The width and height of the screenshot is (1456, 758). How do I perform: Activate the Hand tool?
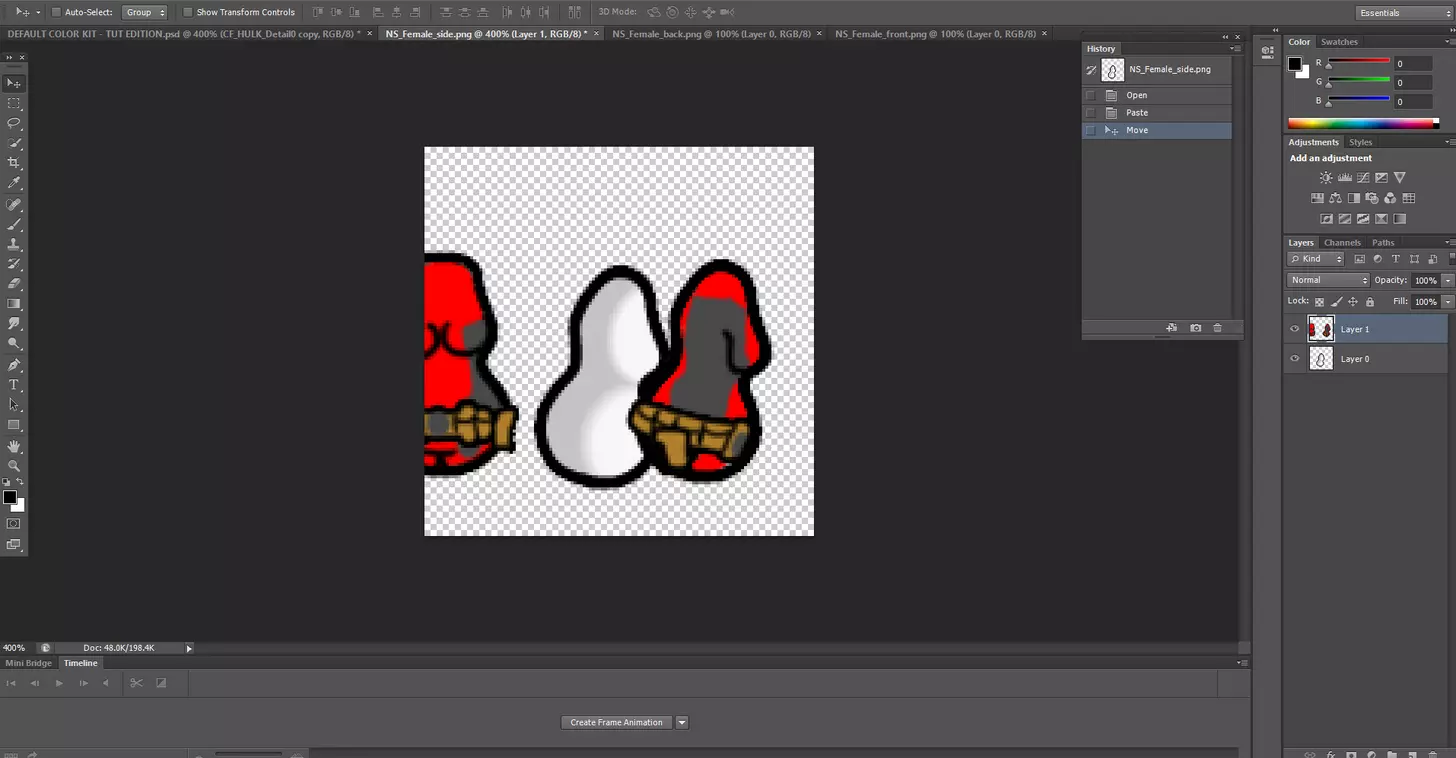click(x=14, y=446)
